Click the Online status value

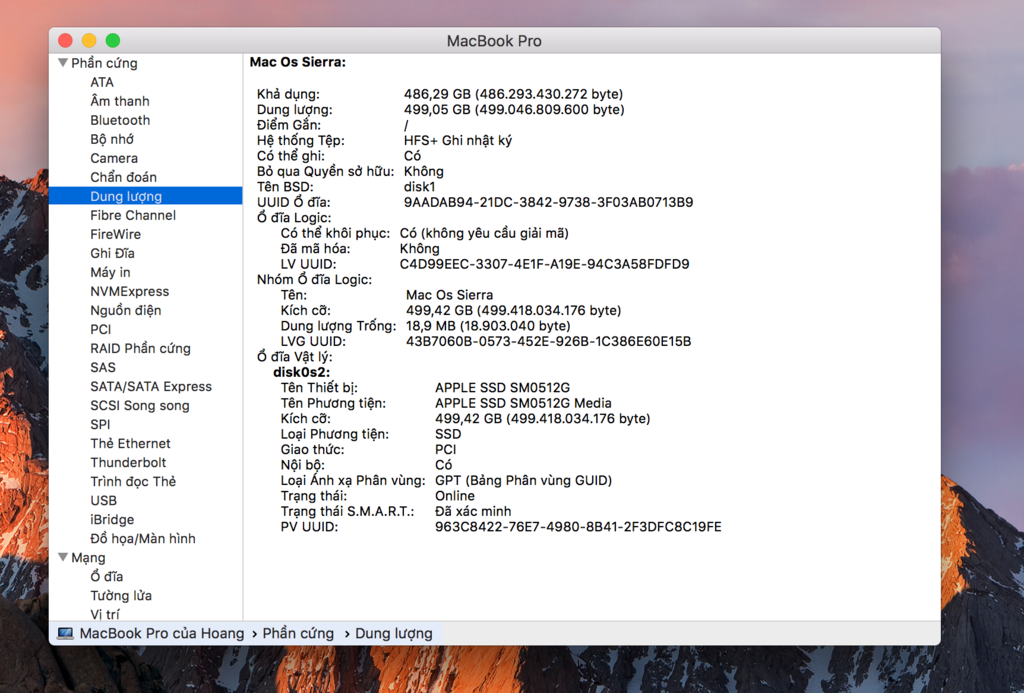click(455, 496)
